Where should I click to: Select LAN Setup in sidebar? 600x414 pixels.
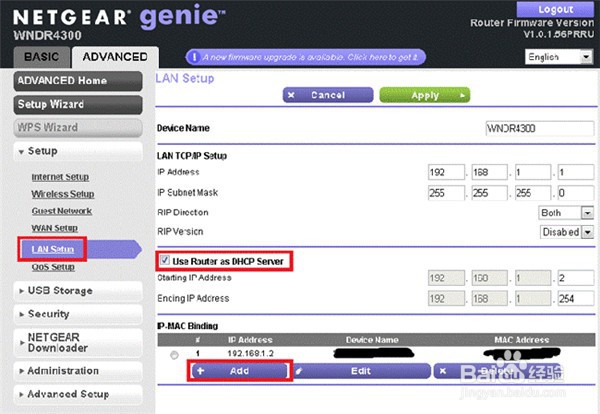pos(52,249)
